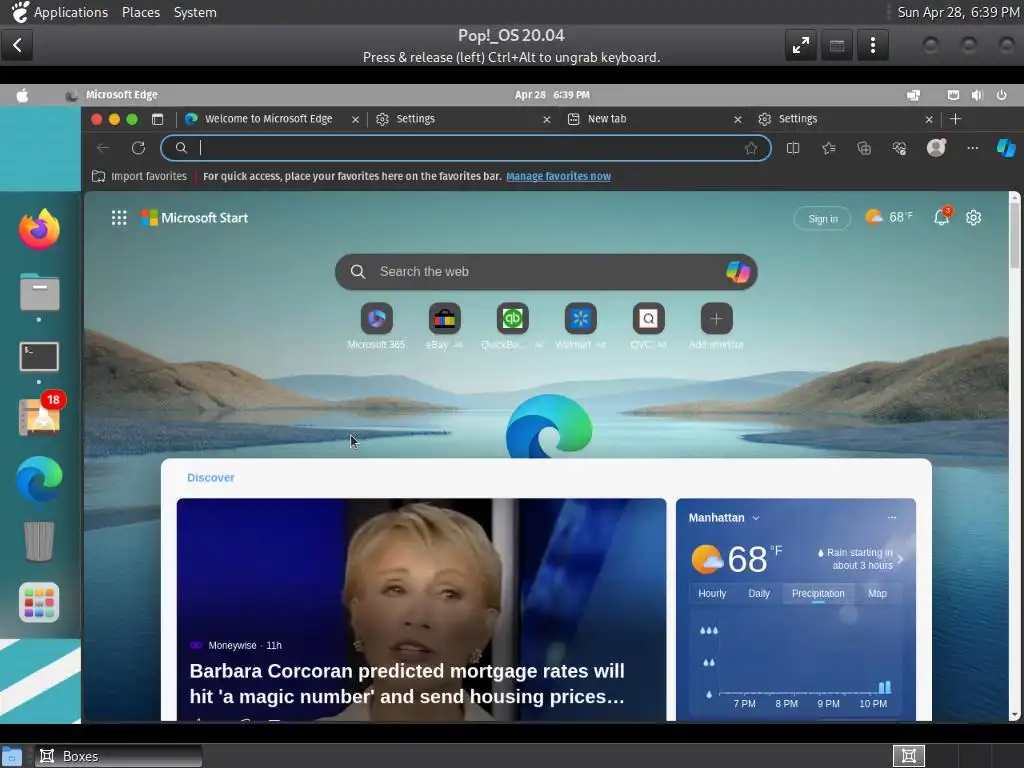This screenshot has height=768, width=1024.
Task: Click the Edge back navigation arrow
Action: (103, 148)
